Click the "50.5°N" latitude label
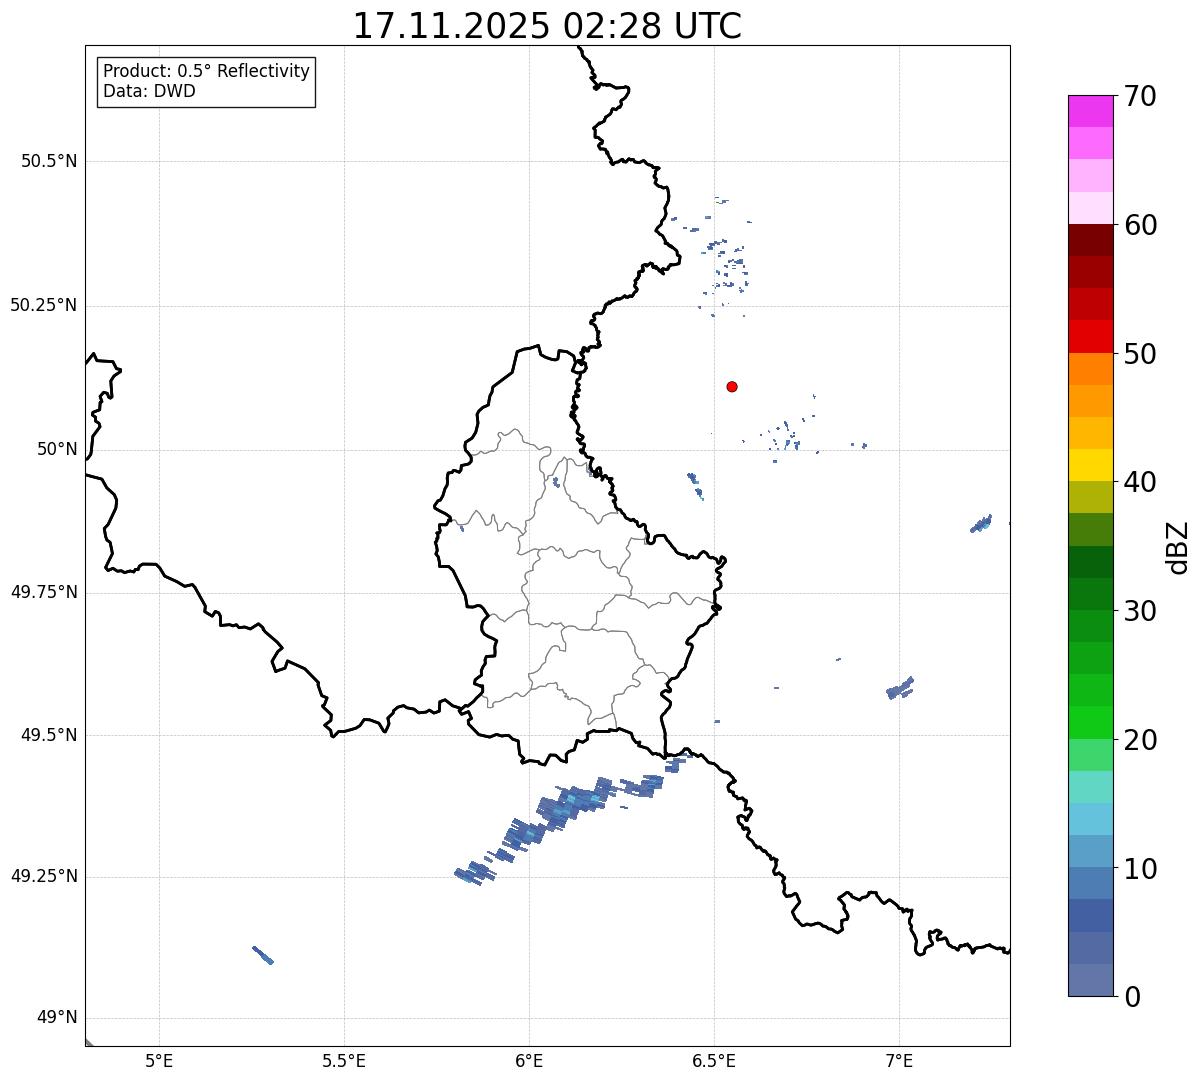This screenshot has width=1202, height=1081. (49, 161)
